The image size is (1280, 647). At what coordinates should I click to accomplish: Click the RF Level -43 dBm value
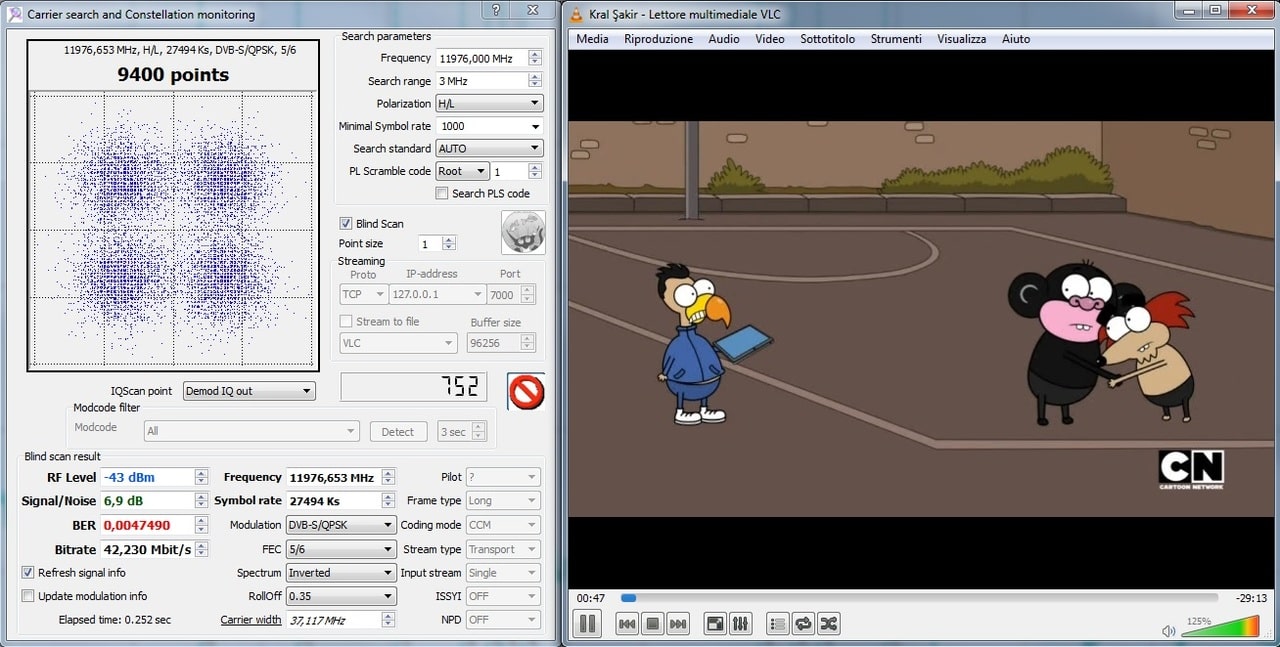(x=147, y=477)
